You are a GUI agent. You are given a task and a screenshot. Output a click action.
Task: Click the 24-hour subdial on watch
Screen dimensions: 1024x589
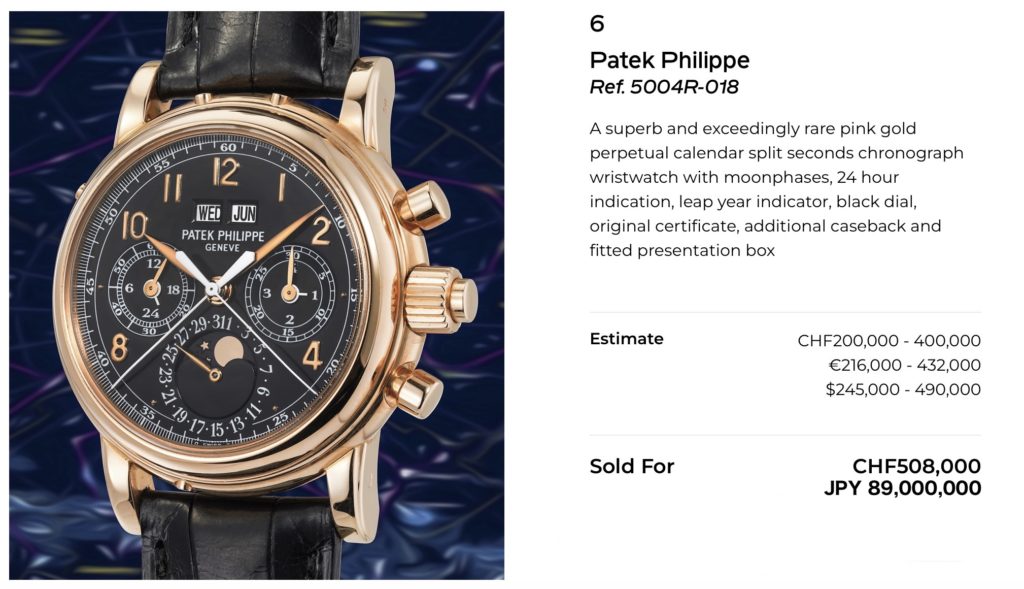(x=152, y=289)
